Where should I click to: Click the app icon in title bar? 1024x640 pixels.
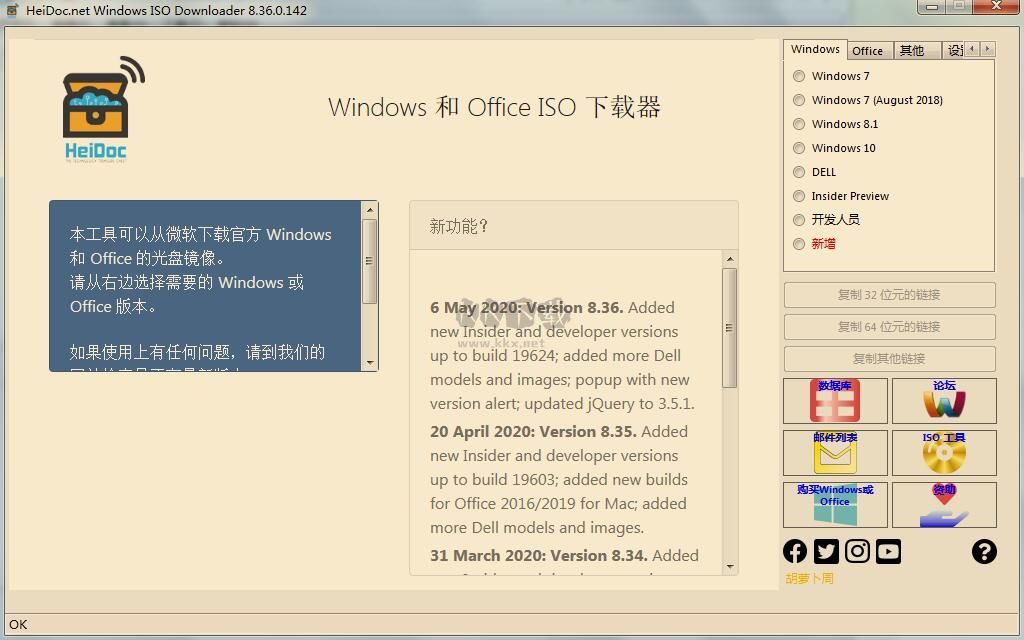click(12, 10)
